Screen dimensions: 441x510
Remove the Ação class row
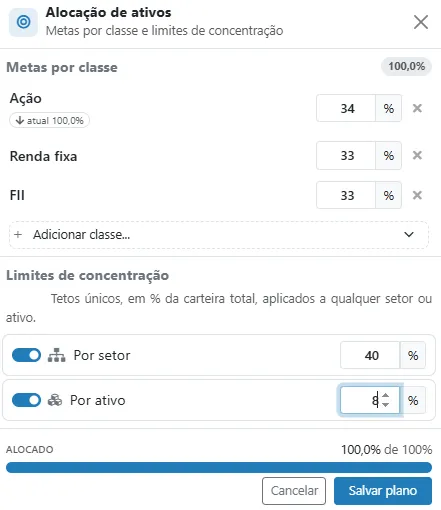[417, 108]
